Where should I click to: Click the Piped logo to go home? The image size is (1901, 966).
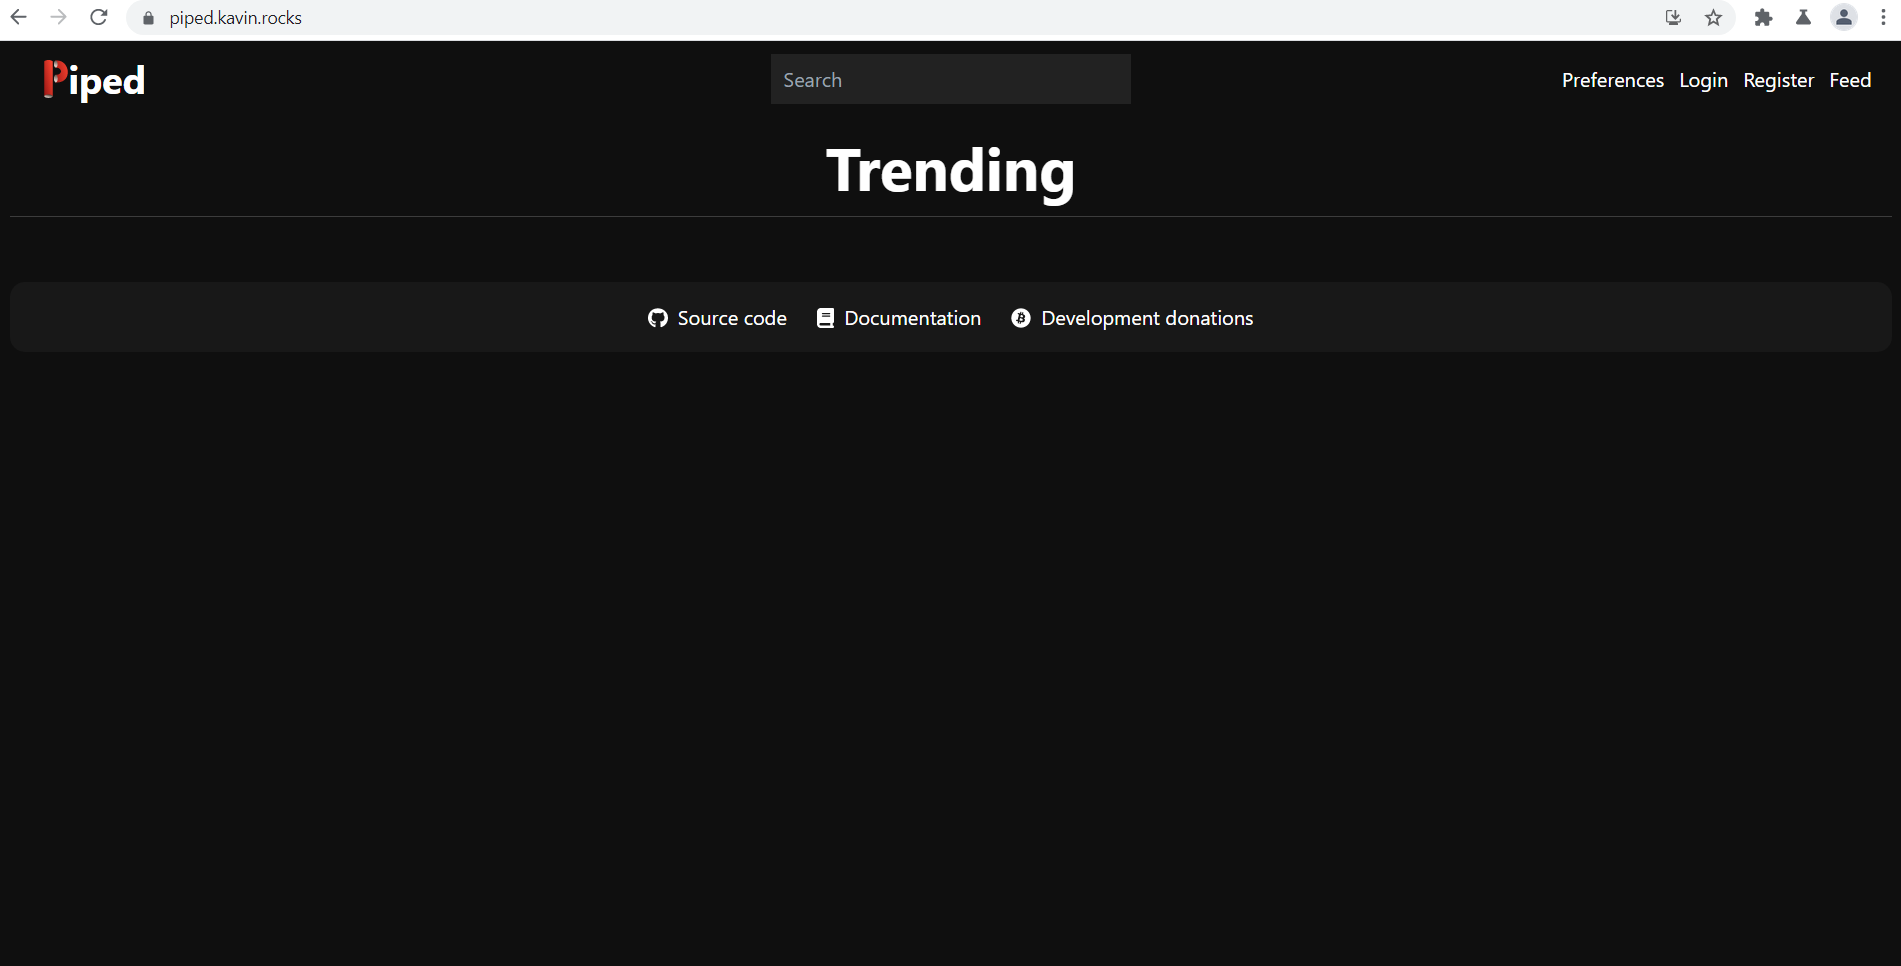click(93, 80)
